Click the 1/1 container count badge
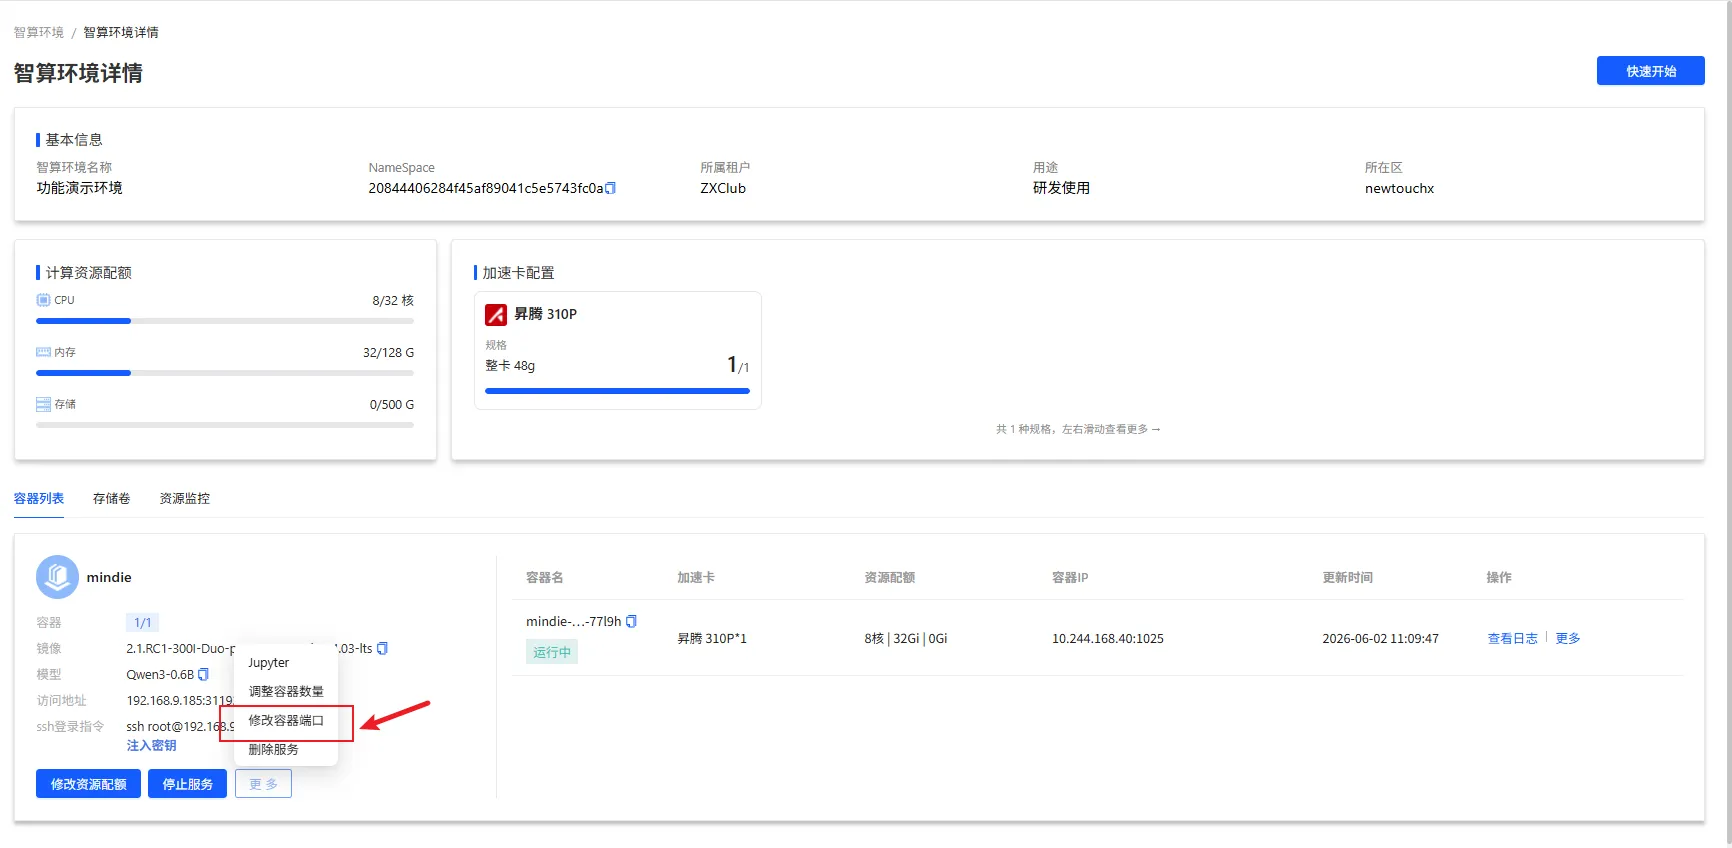 click(x=143, y=622)
